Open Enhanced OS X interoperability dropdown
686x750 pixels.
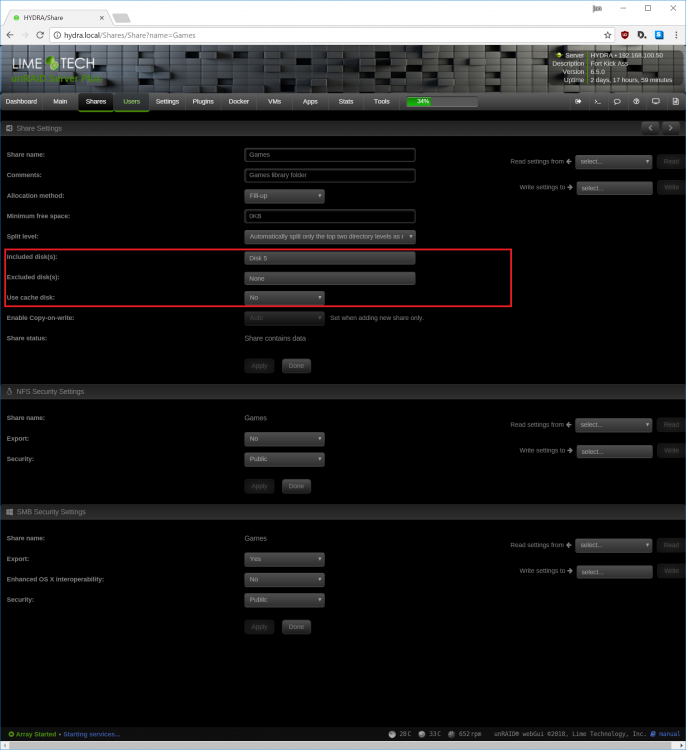point(284,579)
